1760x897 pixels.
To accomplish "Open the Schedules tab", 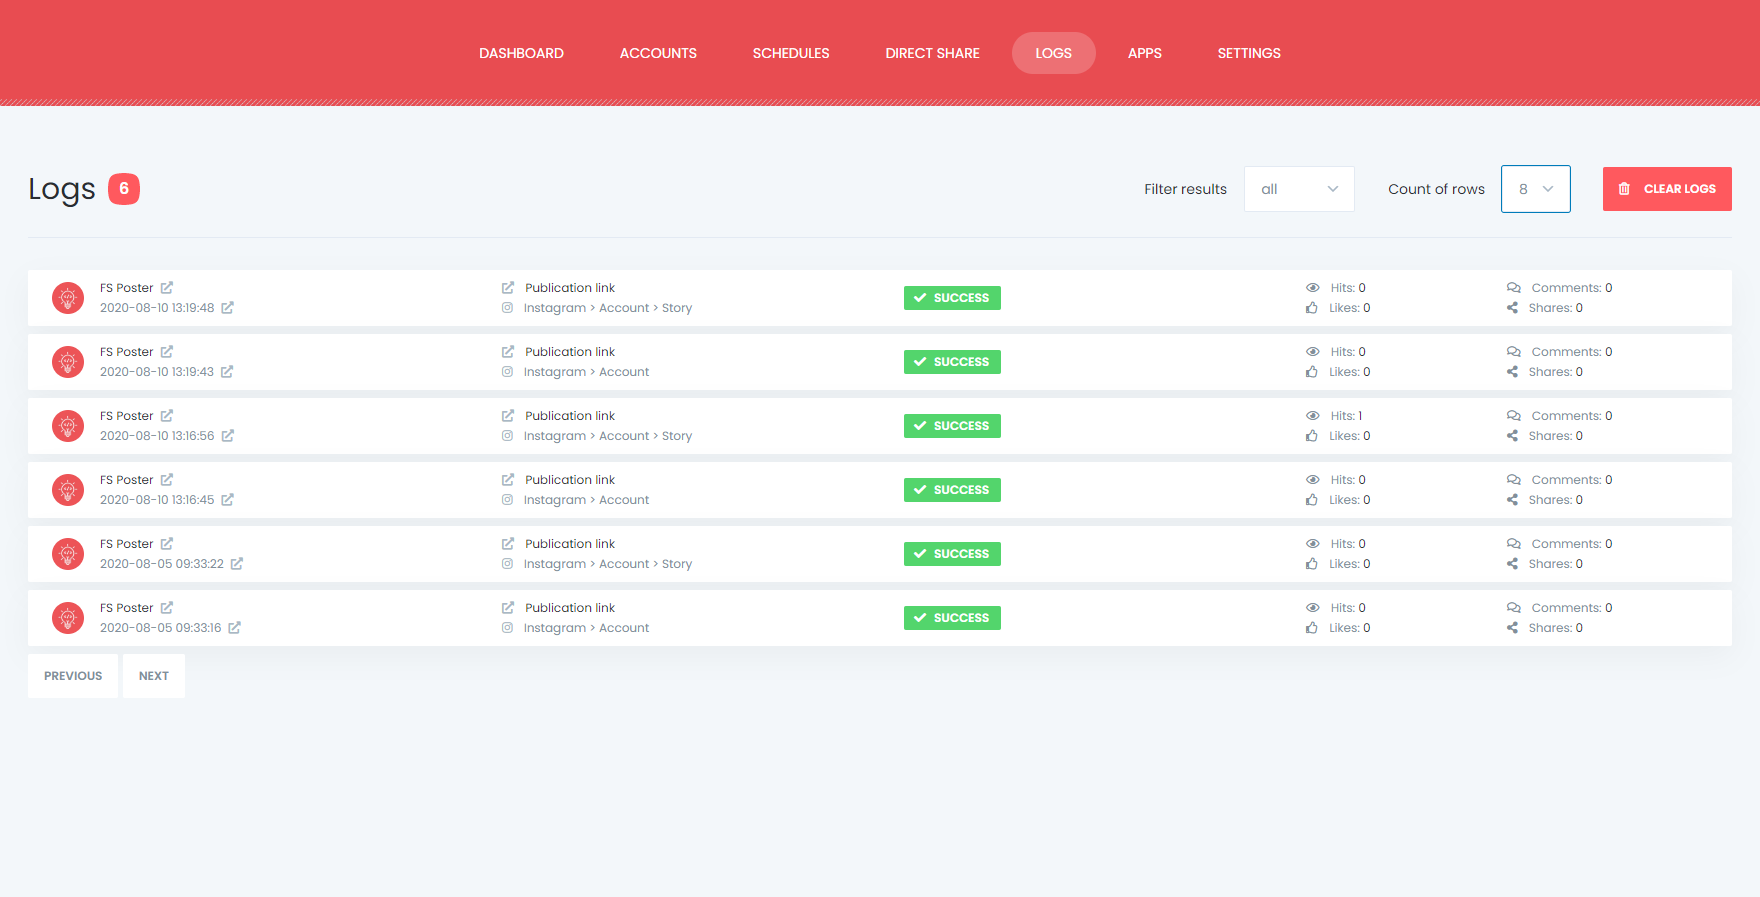I will (791, 53).
